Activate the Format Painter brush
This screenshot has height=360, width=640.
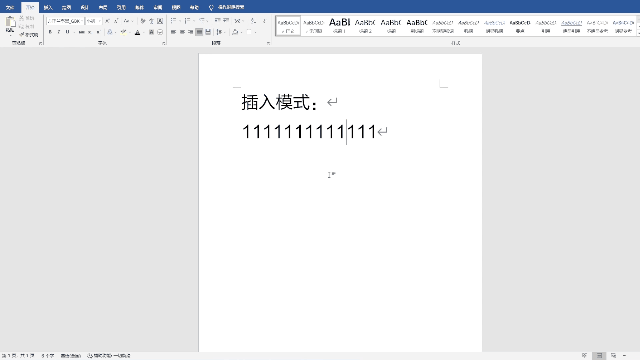pyautogui.click(x=29, y=35)
